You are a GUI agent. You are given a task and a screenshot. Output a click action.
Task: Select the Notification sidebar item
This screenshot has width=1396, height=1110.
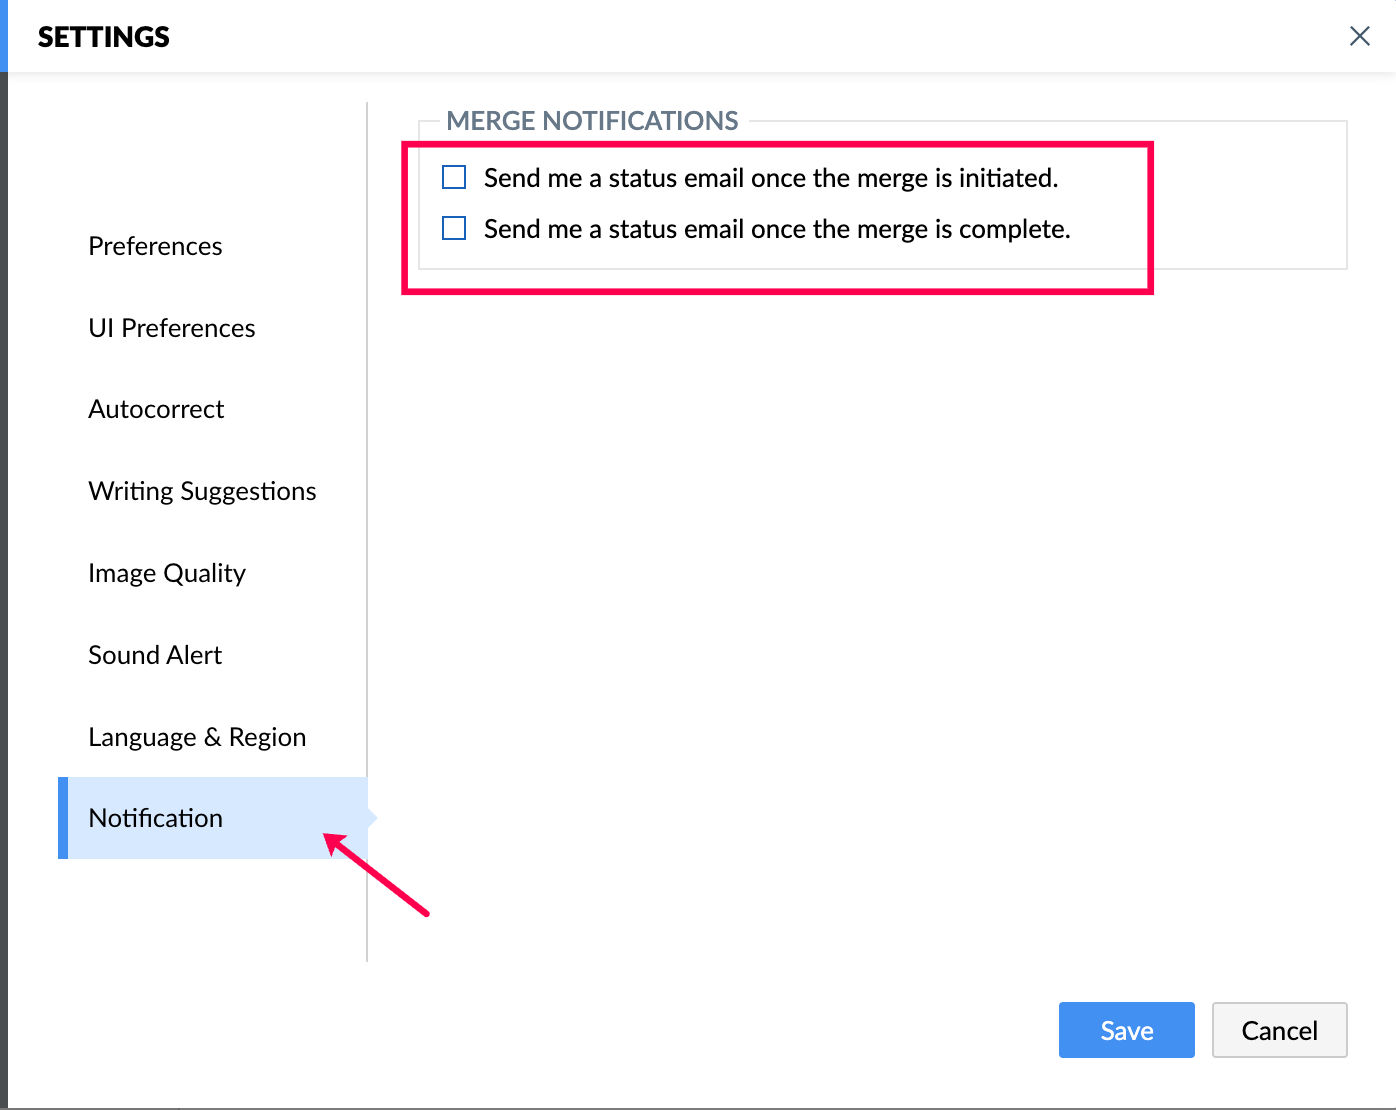tap(156, 818)
